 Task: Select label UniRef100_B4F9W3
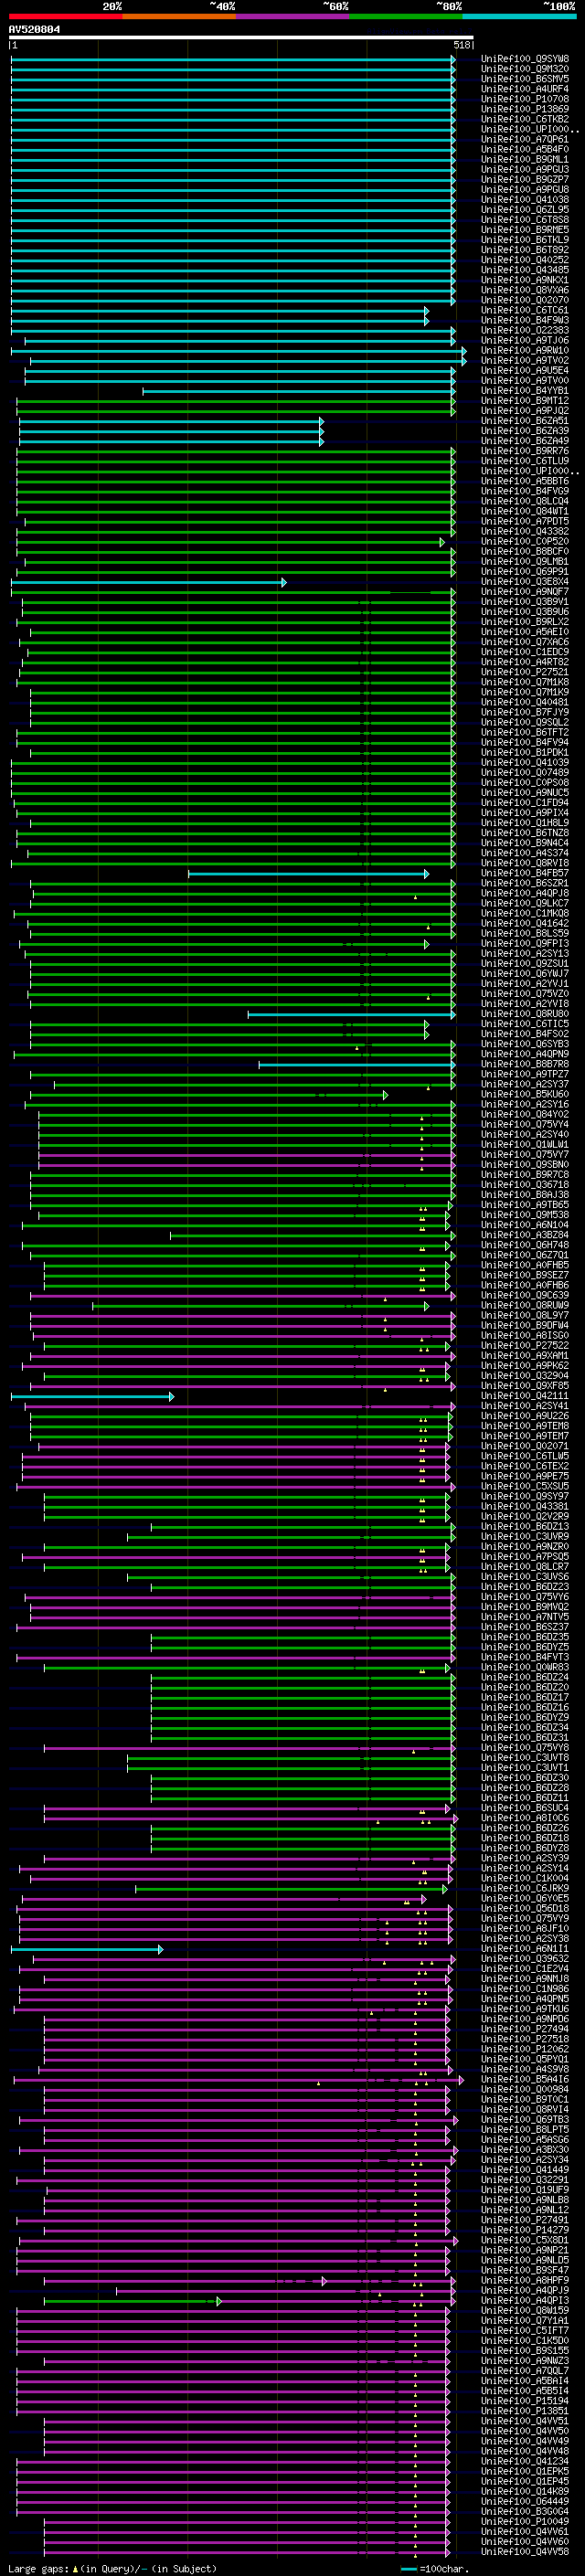point(524,320)
